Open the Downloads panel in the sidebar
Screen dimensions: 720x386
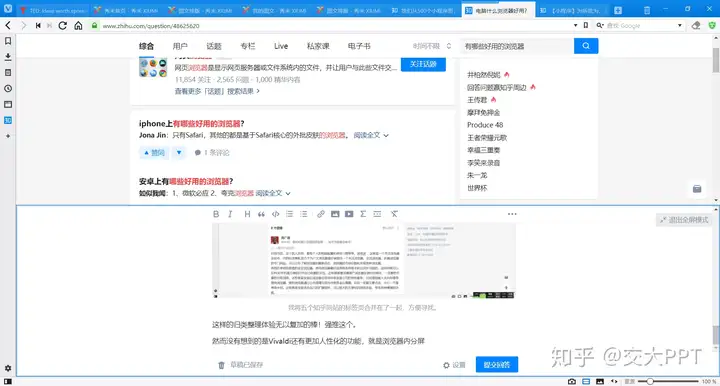(x=8, y=57)
